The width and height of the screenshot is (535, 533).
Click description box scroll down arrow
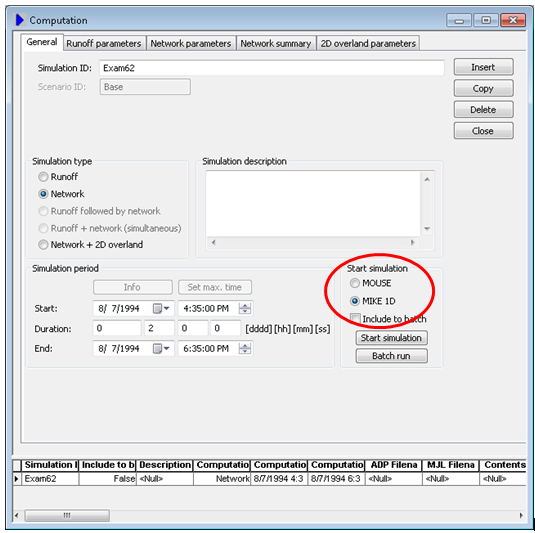pos(427,229)
